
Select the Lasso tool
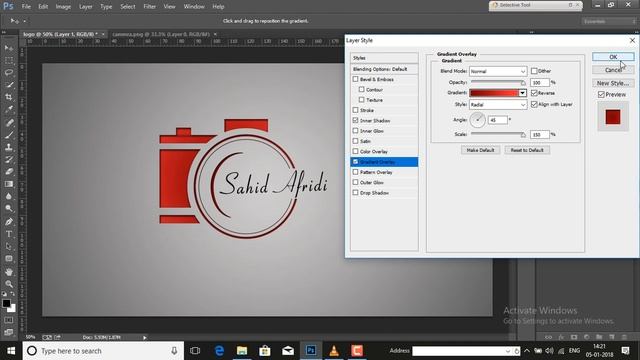point(9,73)
